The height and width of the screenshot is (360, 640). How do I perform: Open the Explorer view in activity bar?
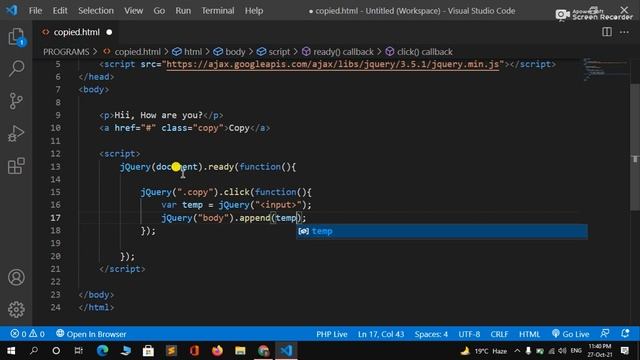(x=16, y=37)
